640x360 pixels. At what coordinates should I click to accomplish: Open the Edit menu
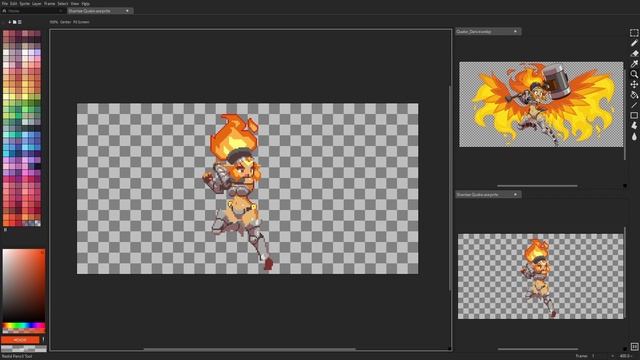tap(14, 4)
